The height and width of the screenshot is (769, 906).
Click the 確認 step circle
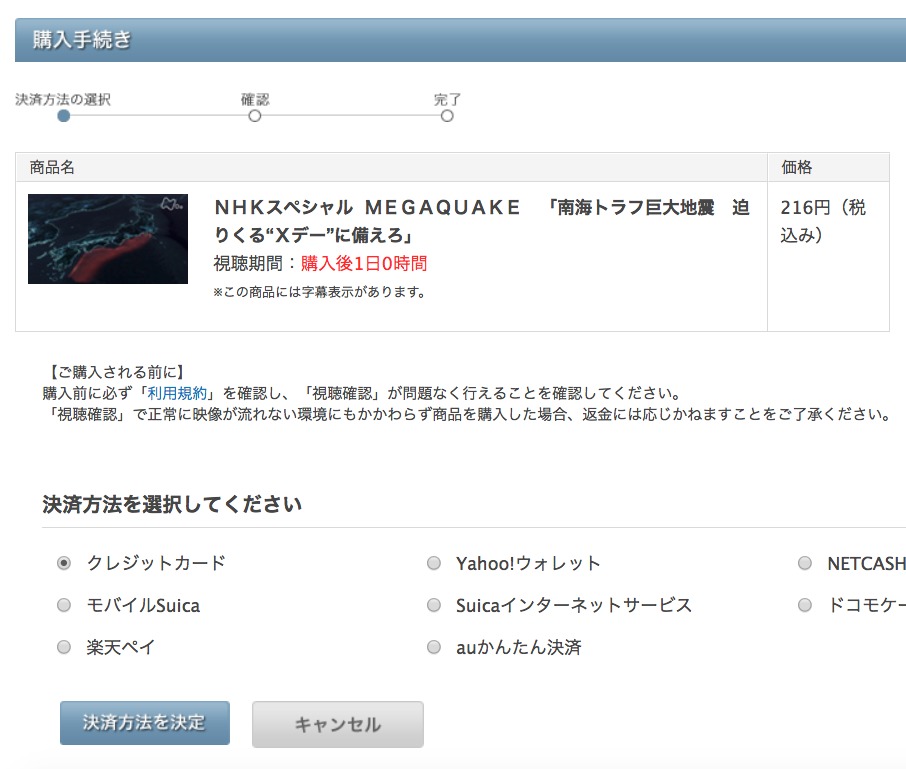(x=255, y=116)
